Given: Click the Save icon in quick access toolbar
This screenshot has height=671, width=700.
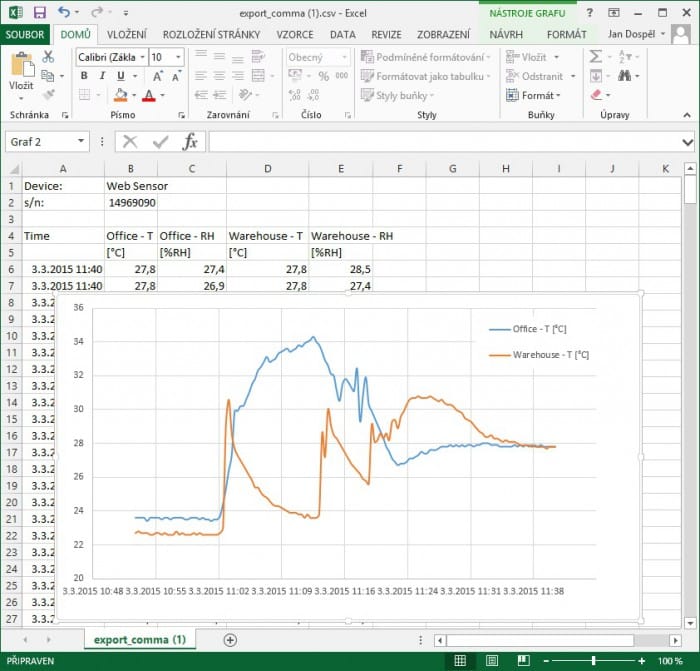Looking at the screenshot, I should point(39,13).
